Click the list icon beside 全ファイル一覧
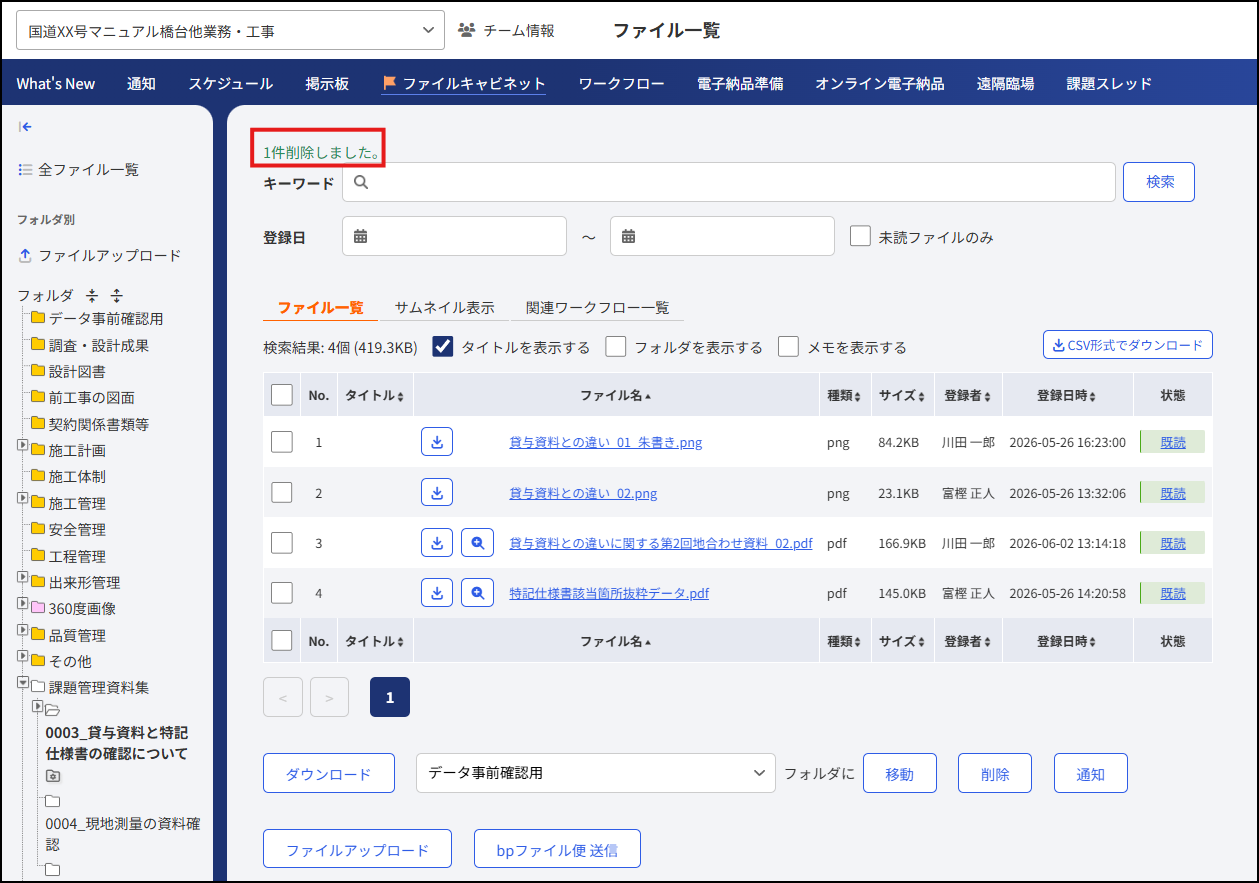The image size is (1259, 883). tap(25, 170)
